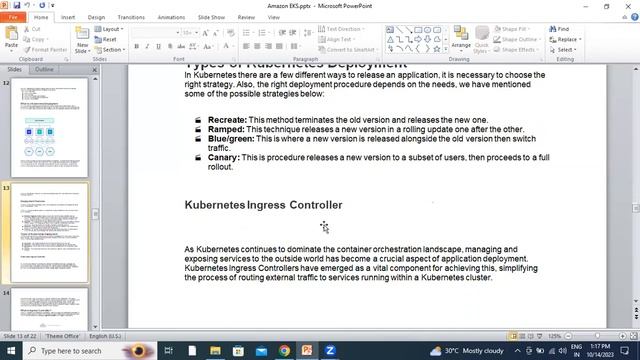Click Find in the Editing group
This screenshot has height=360, width=640.
(559, 29)
